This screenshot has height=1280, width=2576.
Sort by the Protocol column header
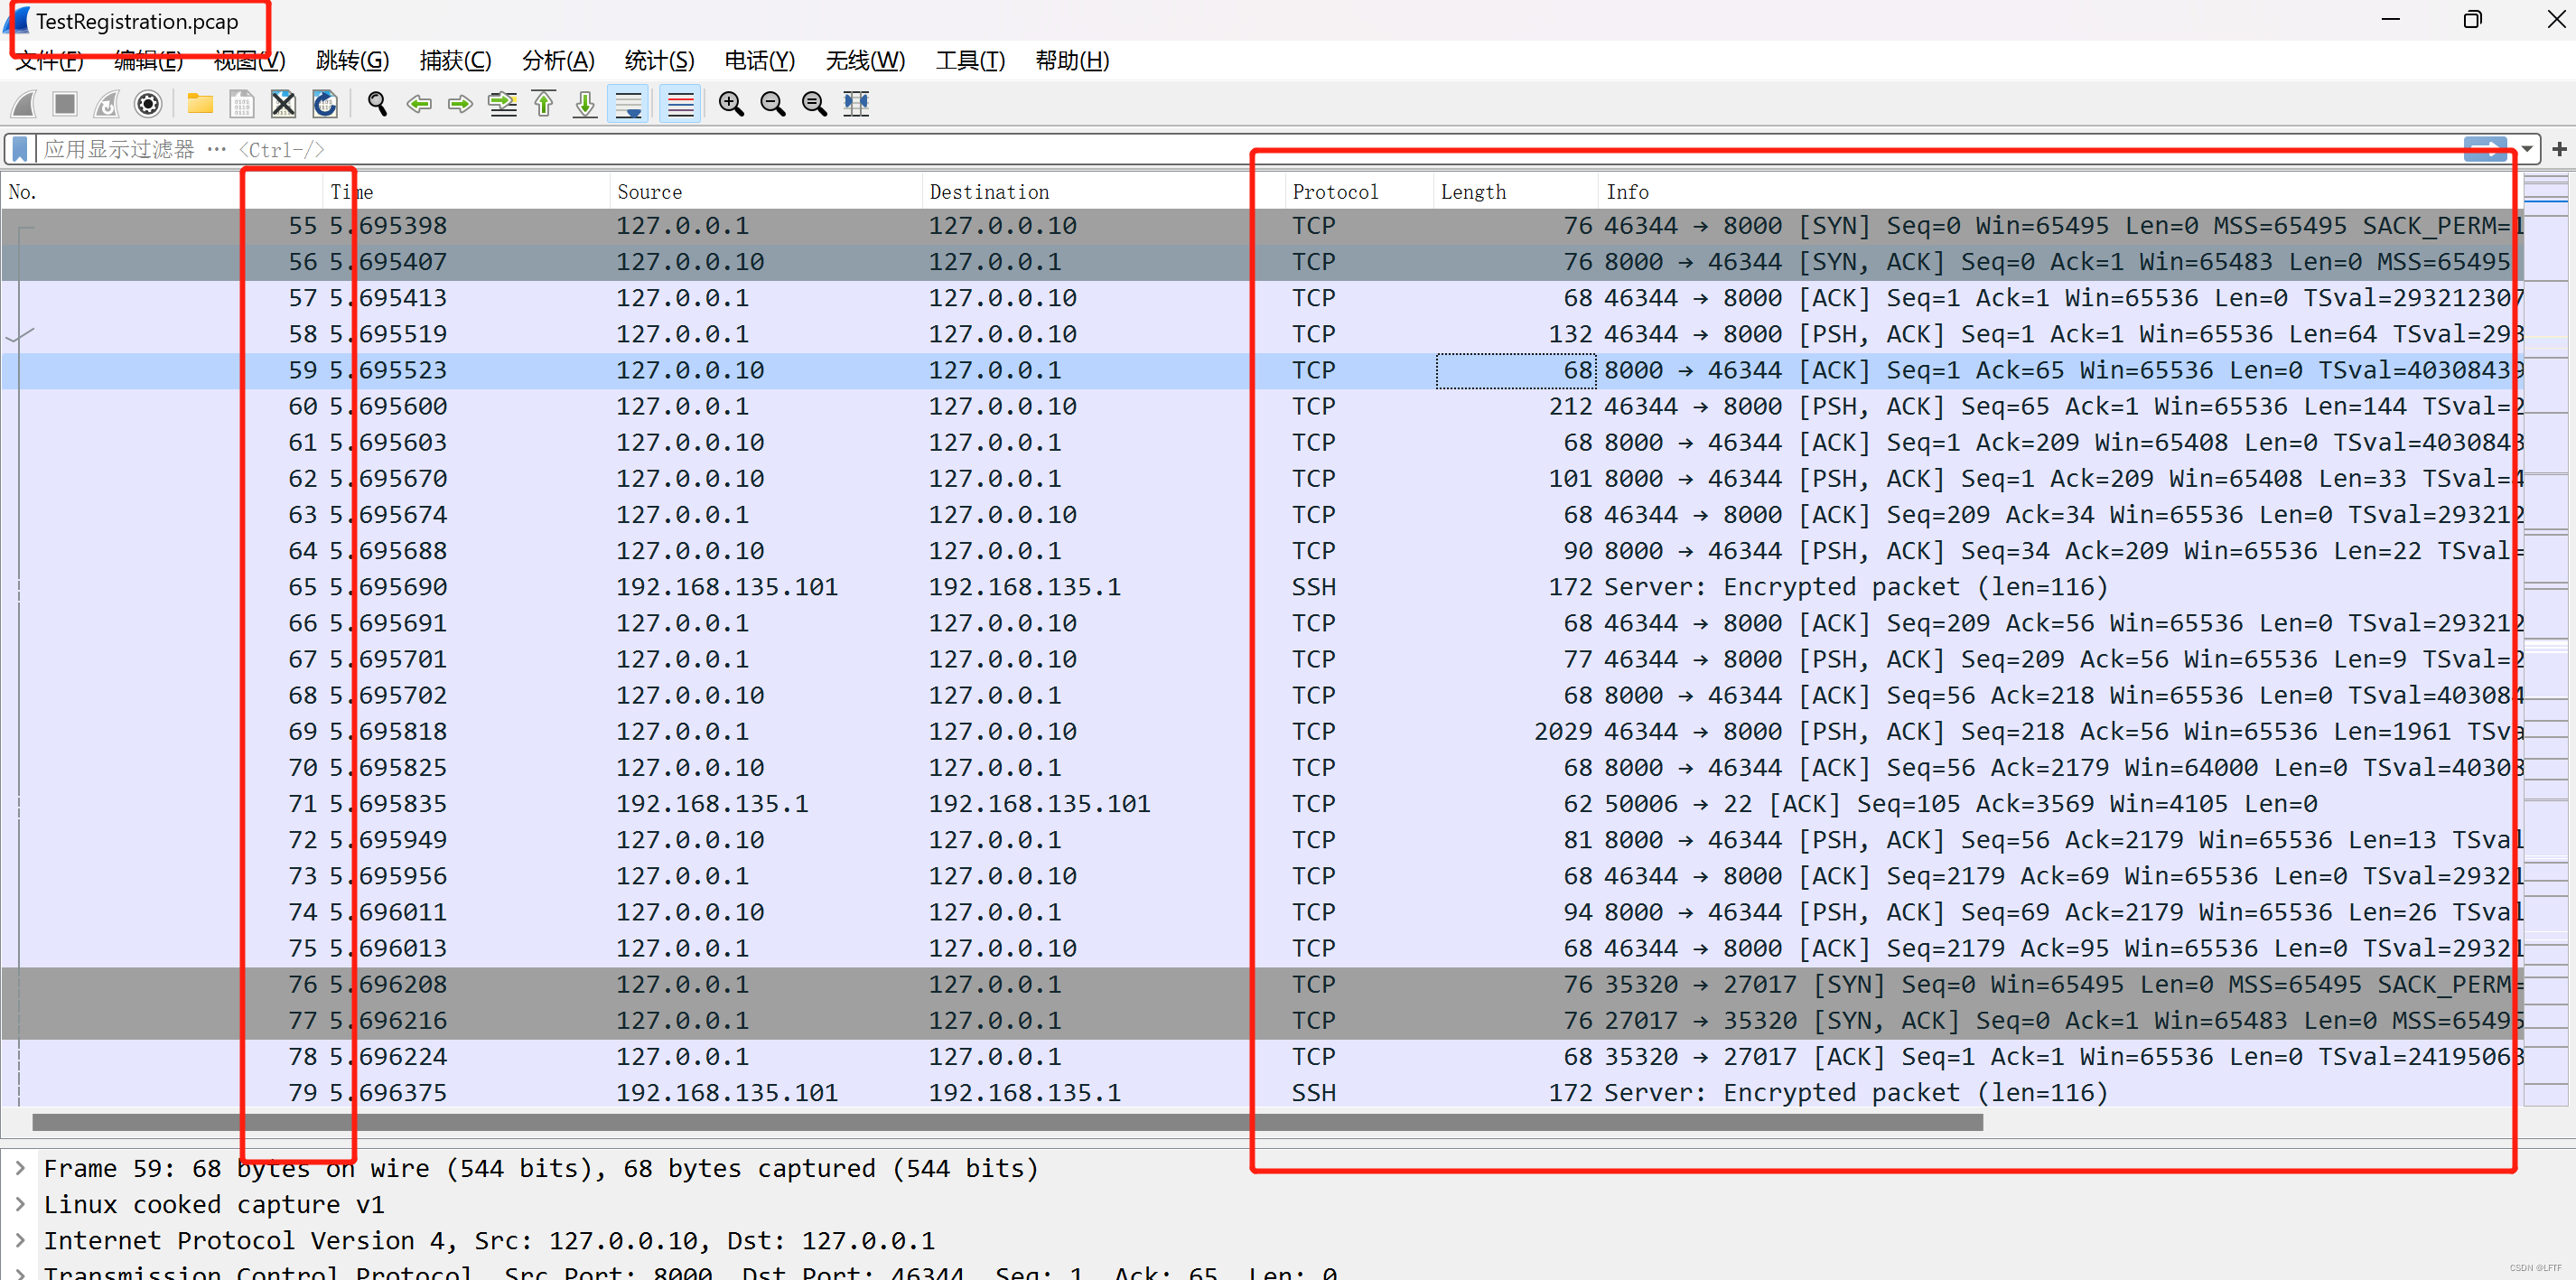(x=1334, y=192)
